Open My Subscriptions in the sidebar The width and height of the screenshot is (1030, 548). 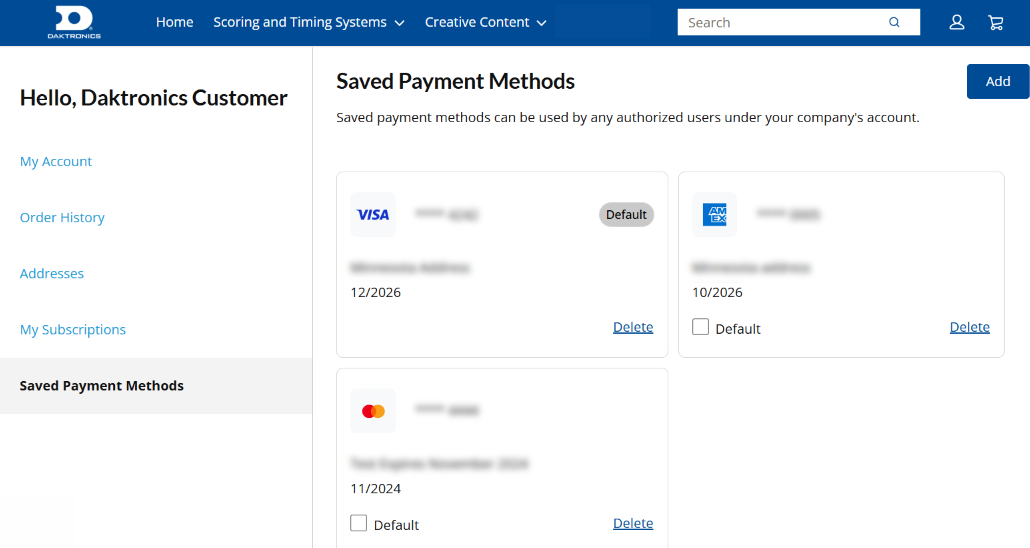[x=73, y=329]
